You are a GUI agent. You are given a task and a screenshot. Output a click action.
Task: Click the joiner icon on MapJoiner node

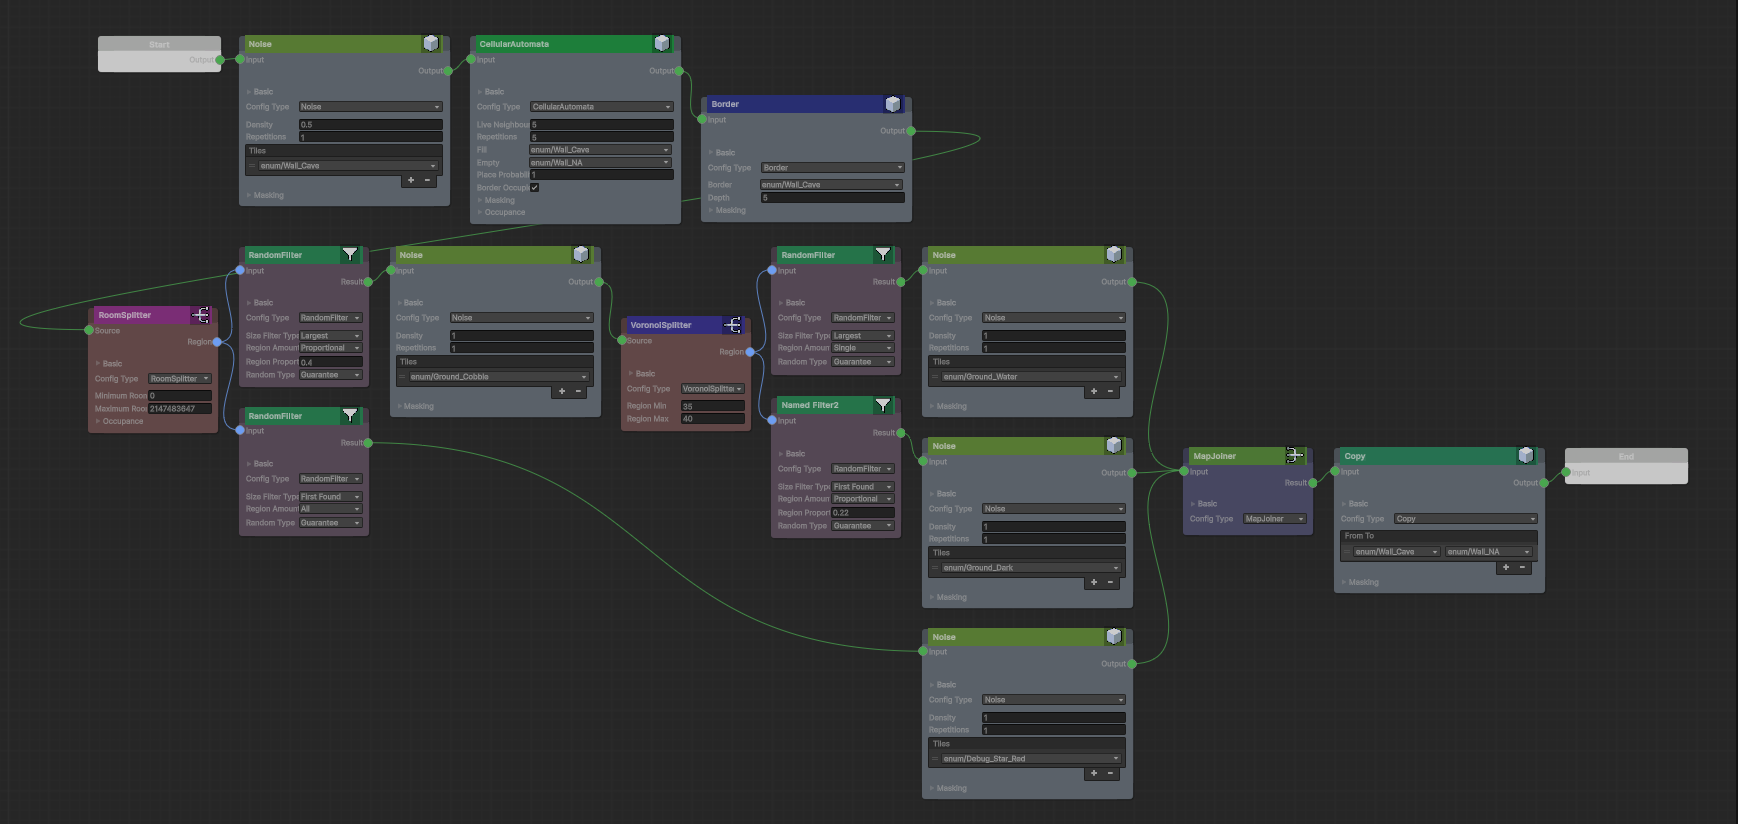(1295, 455)
